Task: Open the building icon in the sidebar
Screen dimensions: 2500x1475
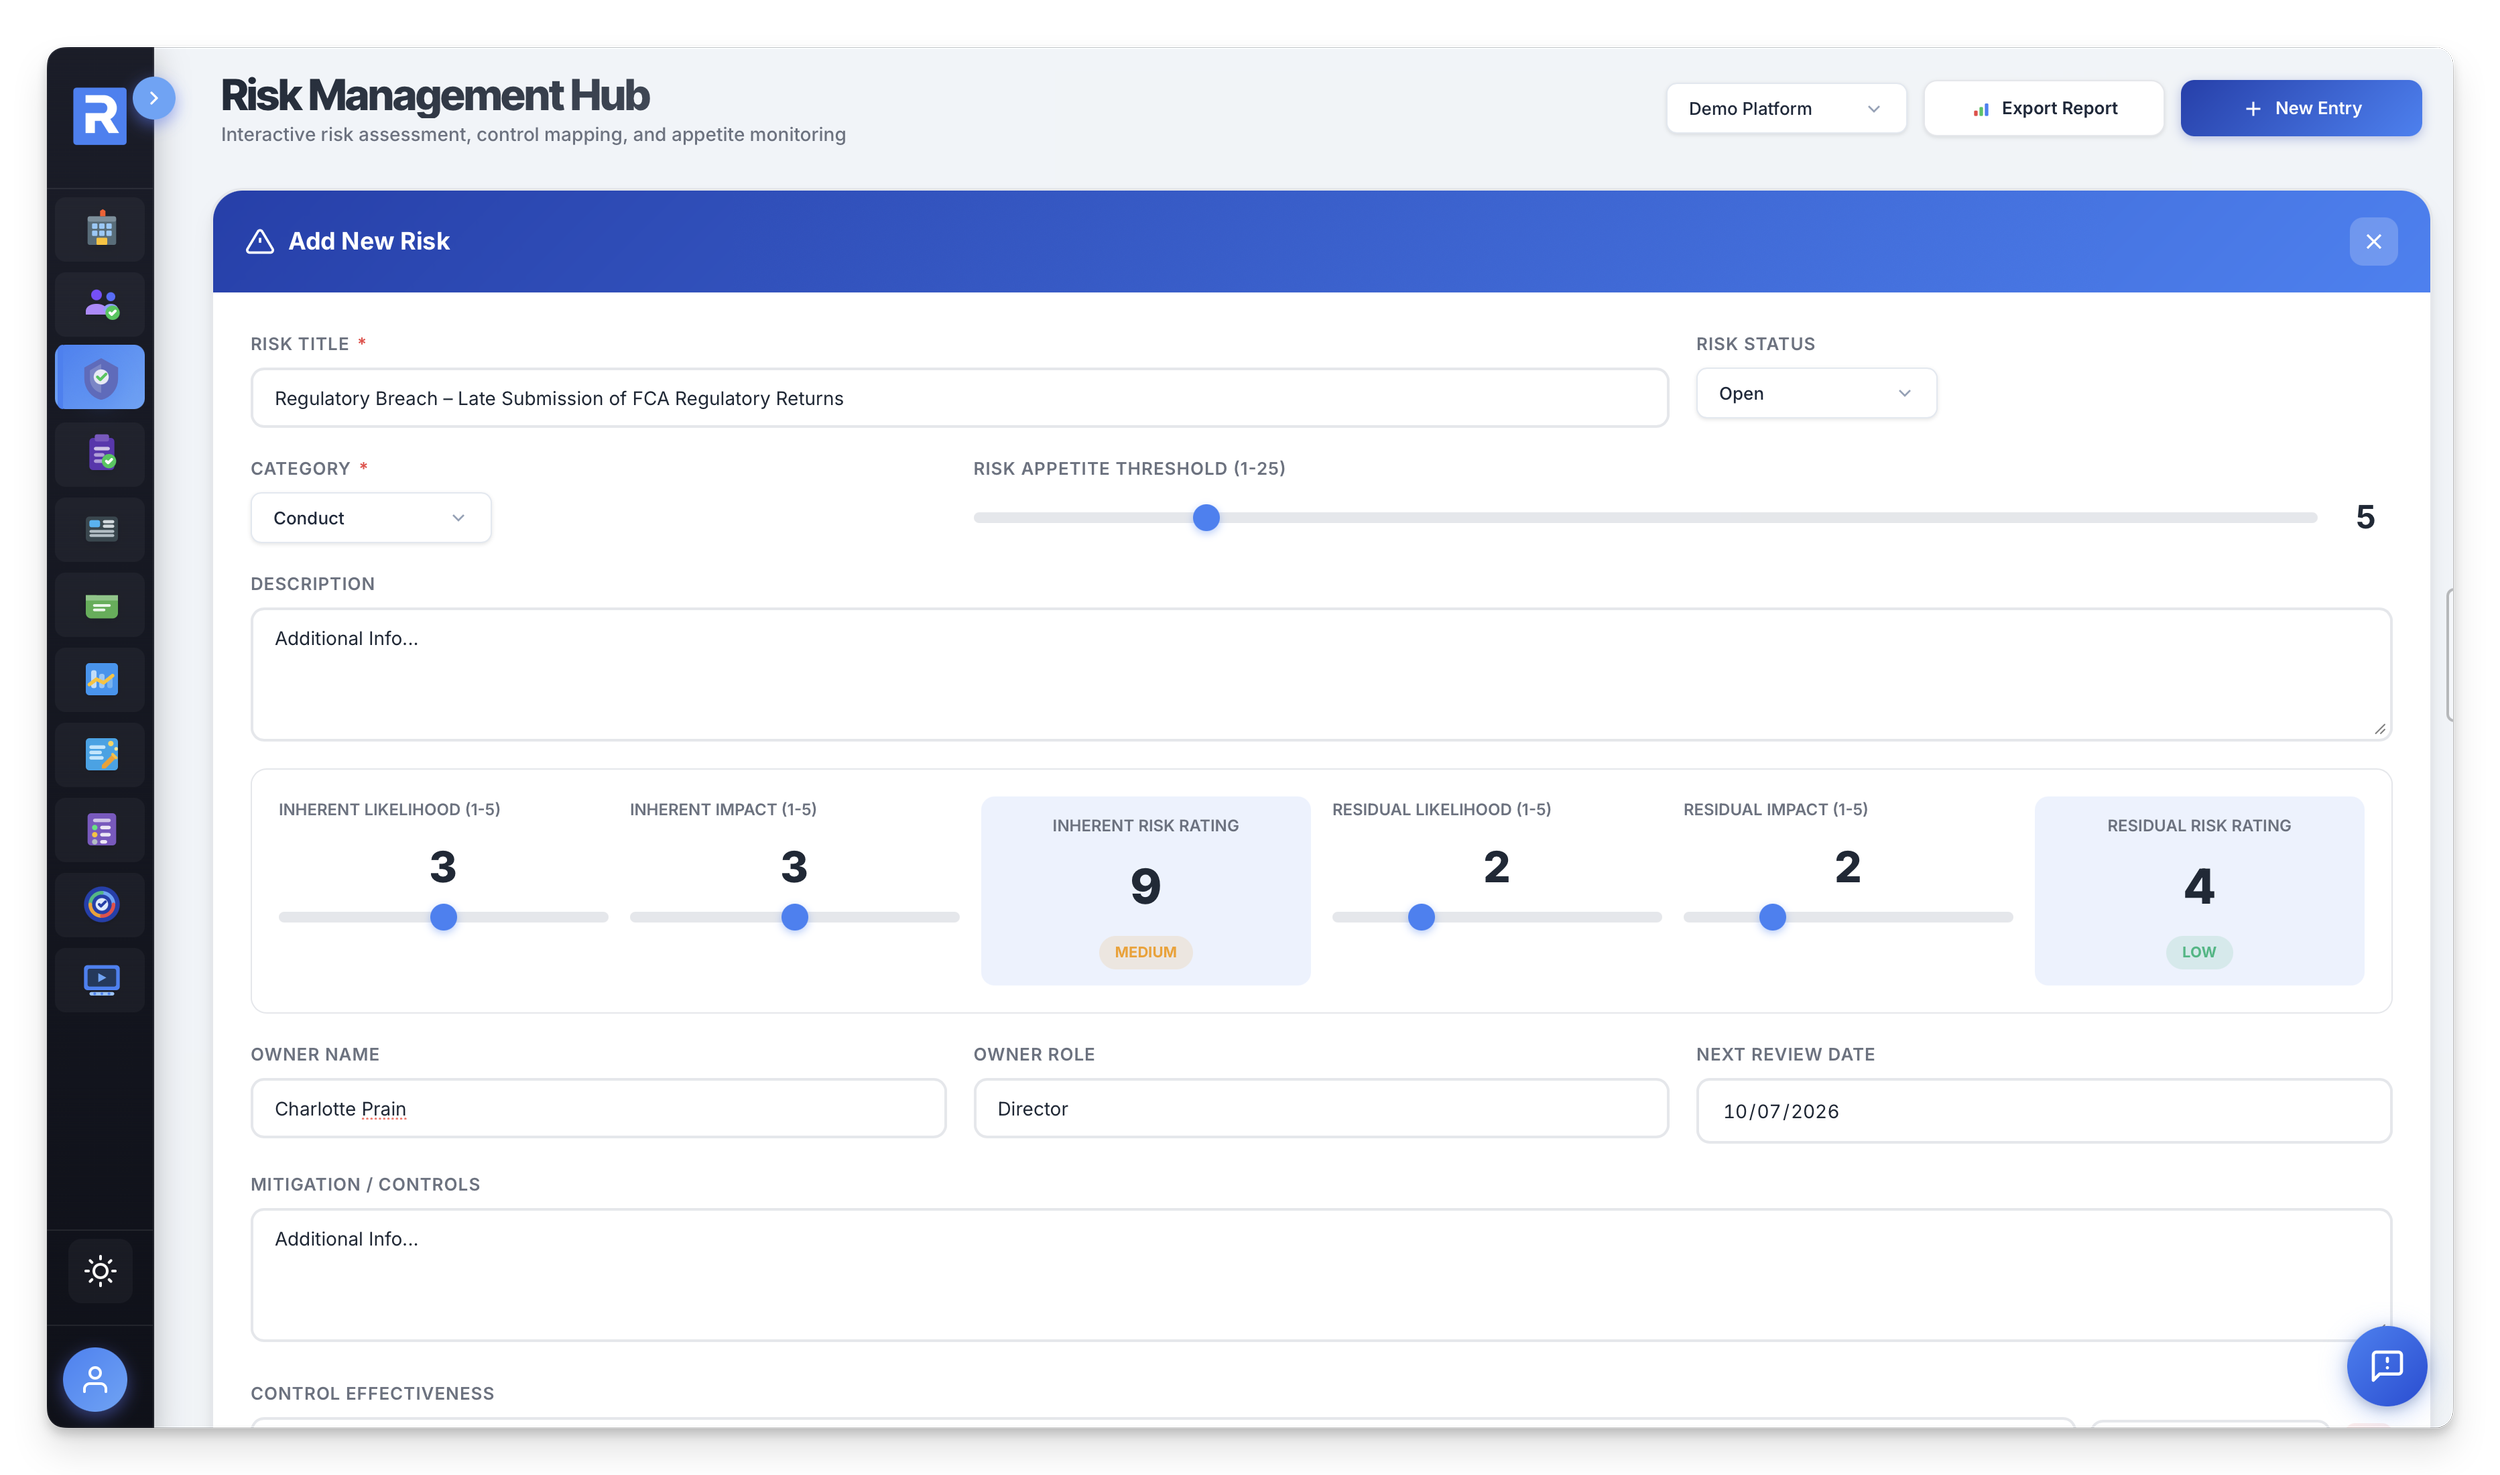Action: point(101,229)
